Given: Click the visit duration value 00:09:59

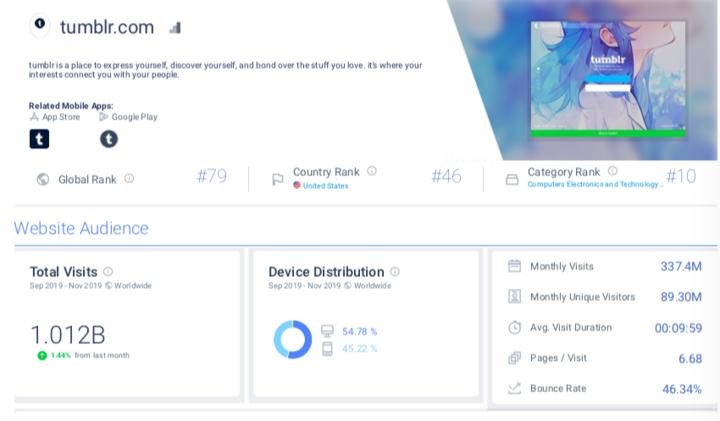Looking at the screenshot, I should click(x=678, y=328).
